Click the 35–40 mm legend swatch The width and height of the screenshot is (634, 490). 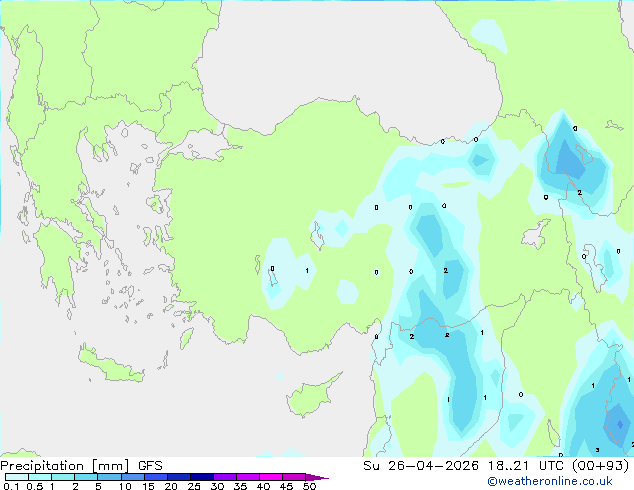pyautogui.click(x=247, y=477)
